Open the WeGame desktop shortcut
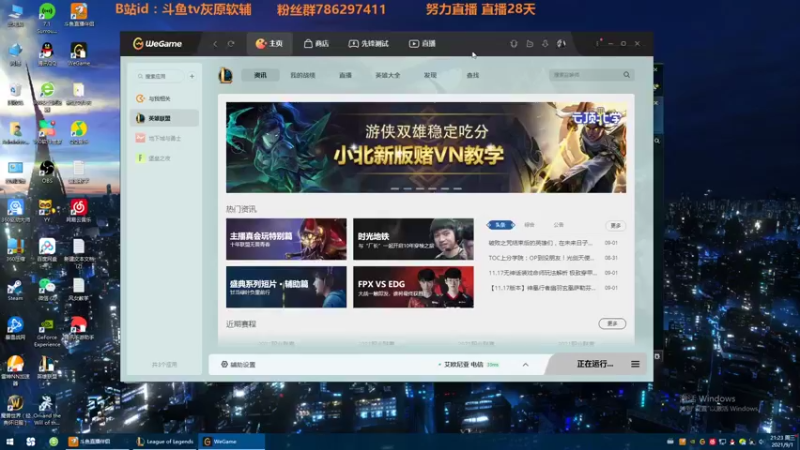The height and width of the screenshot is (450, 800). pos(79,54)
